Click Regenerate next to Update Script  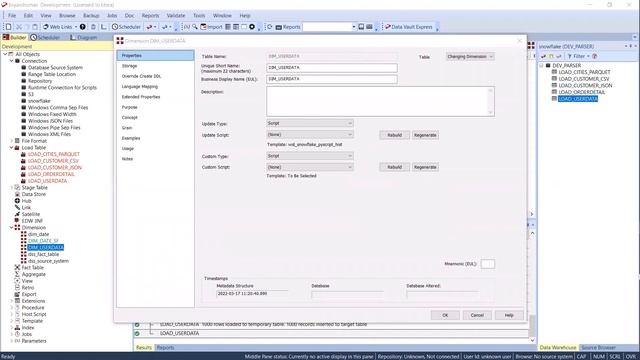click(425, 135)
